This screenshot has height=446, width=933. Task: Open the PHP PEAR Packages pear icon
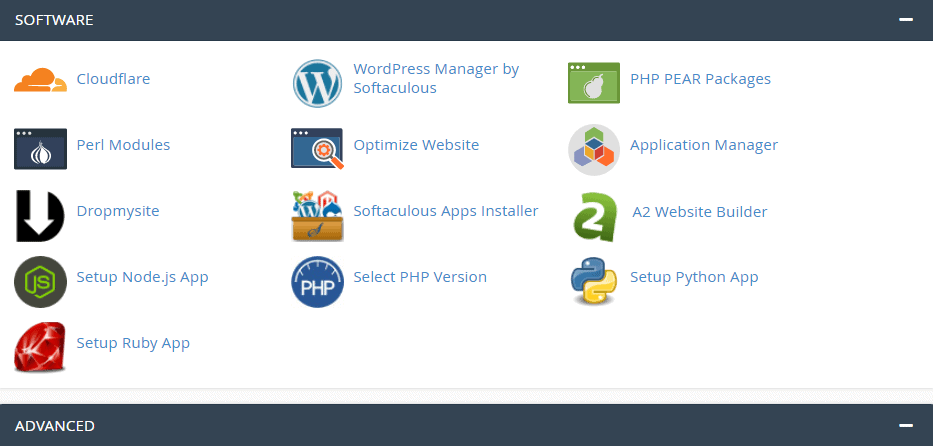coord(594,83)
